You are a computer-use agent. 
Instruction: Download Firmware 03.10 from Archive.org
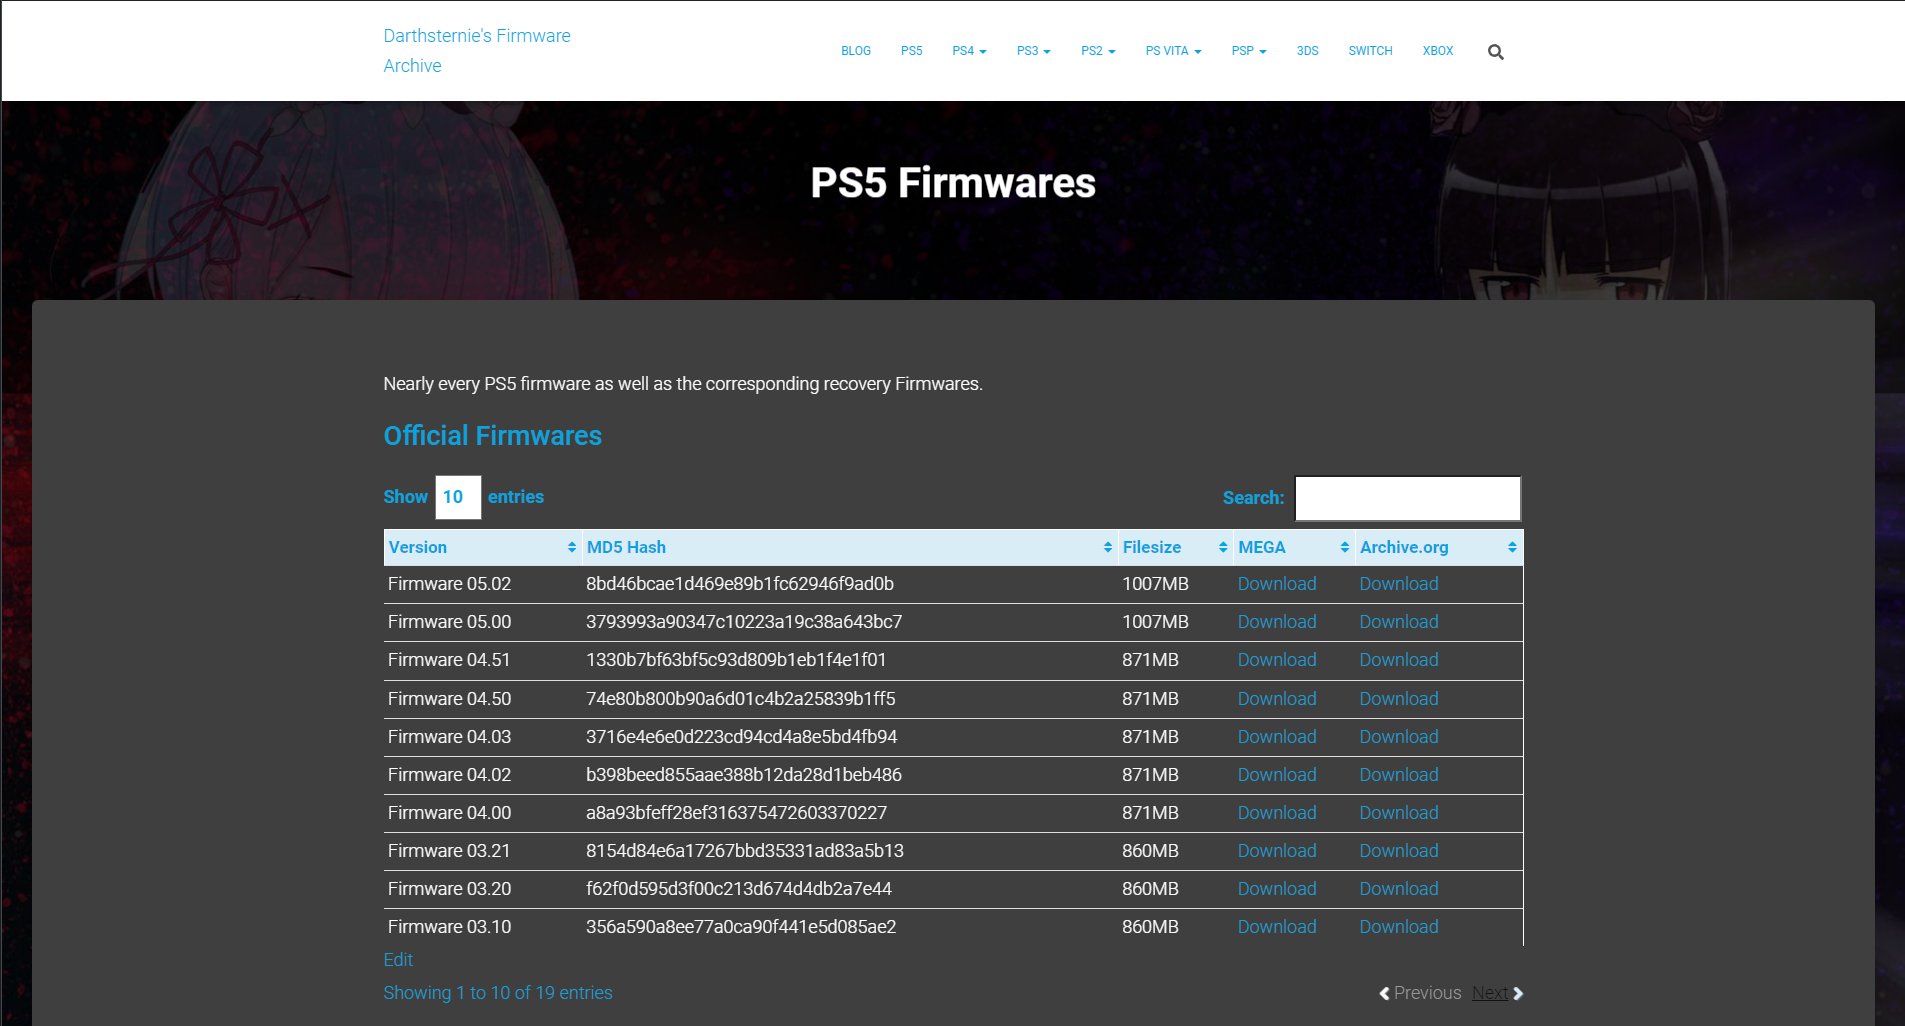(1398, 927)
